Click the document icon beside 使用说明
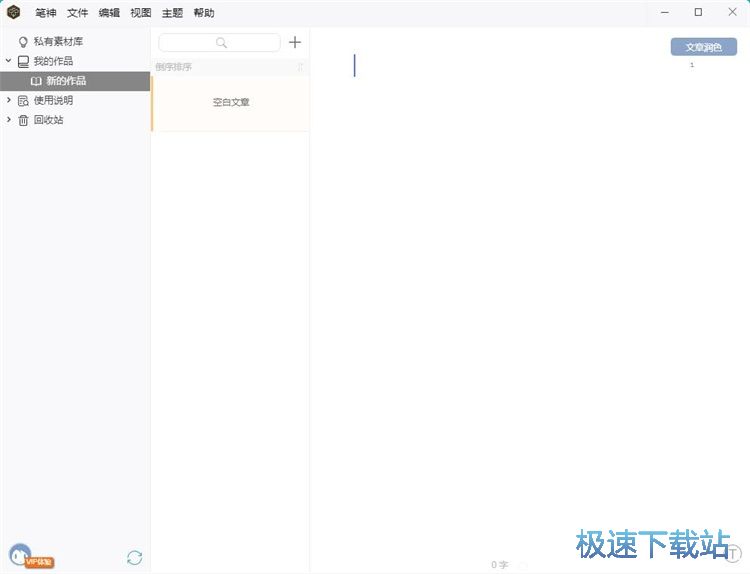This screenshot has width=750, height=574. pos(23,101)
